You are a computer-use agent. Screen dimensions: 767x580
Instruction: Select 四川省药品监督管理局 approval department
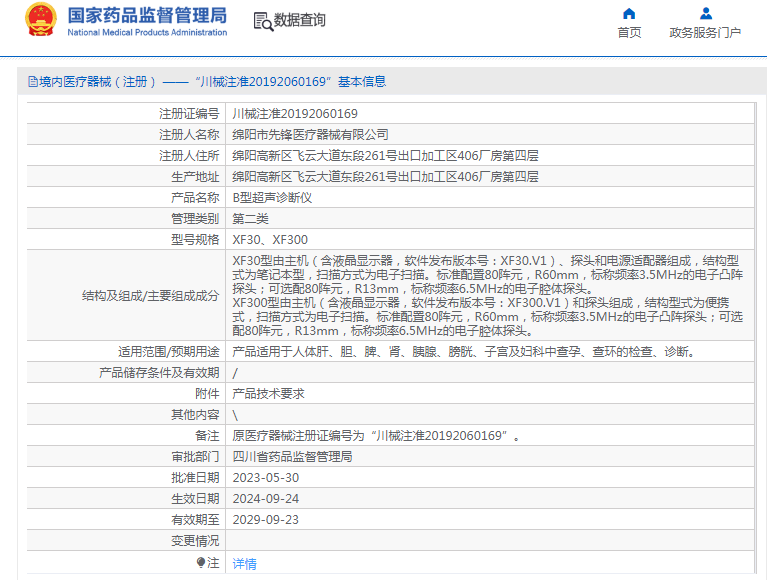click(292, 457)
